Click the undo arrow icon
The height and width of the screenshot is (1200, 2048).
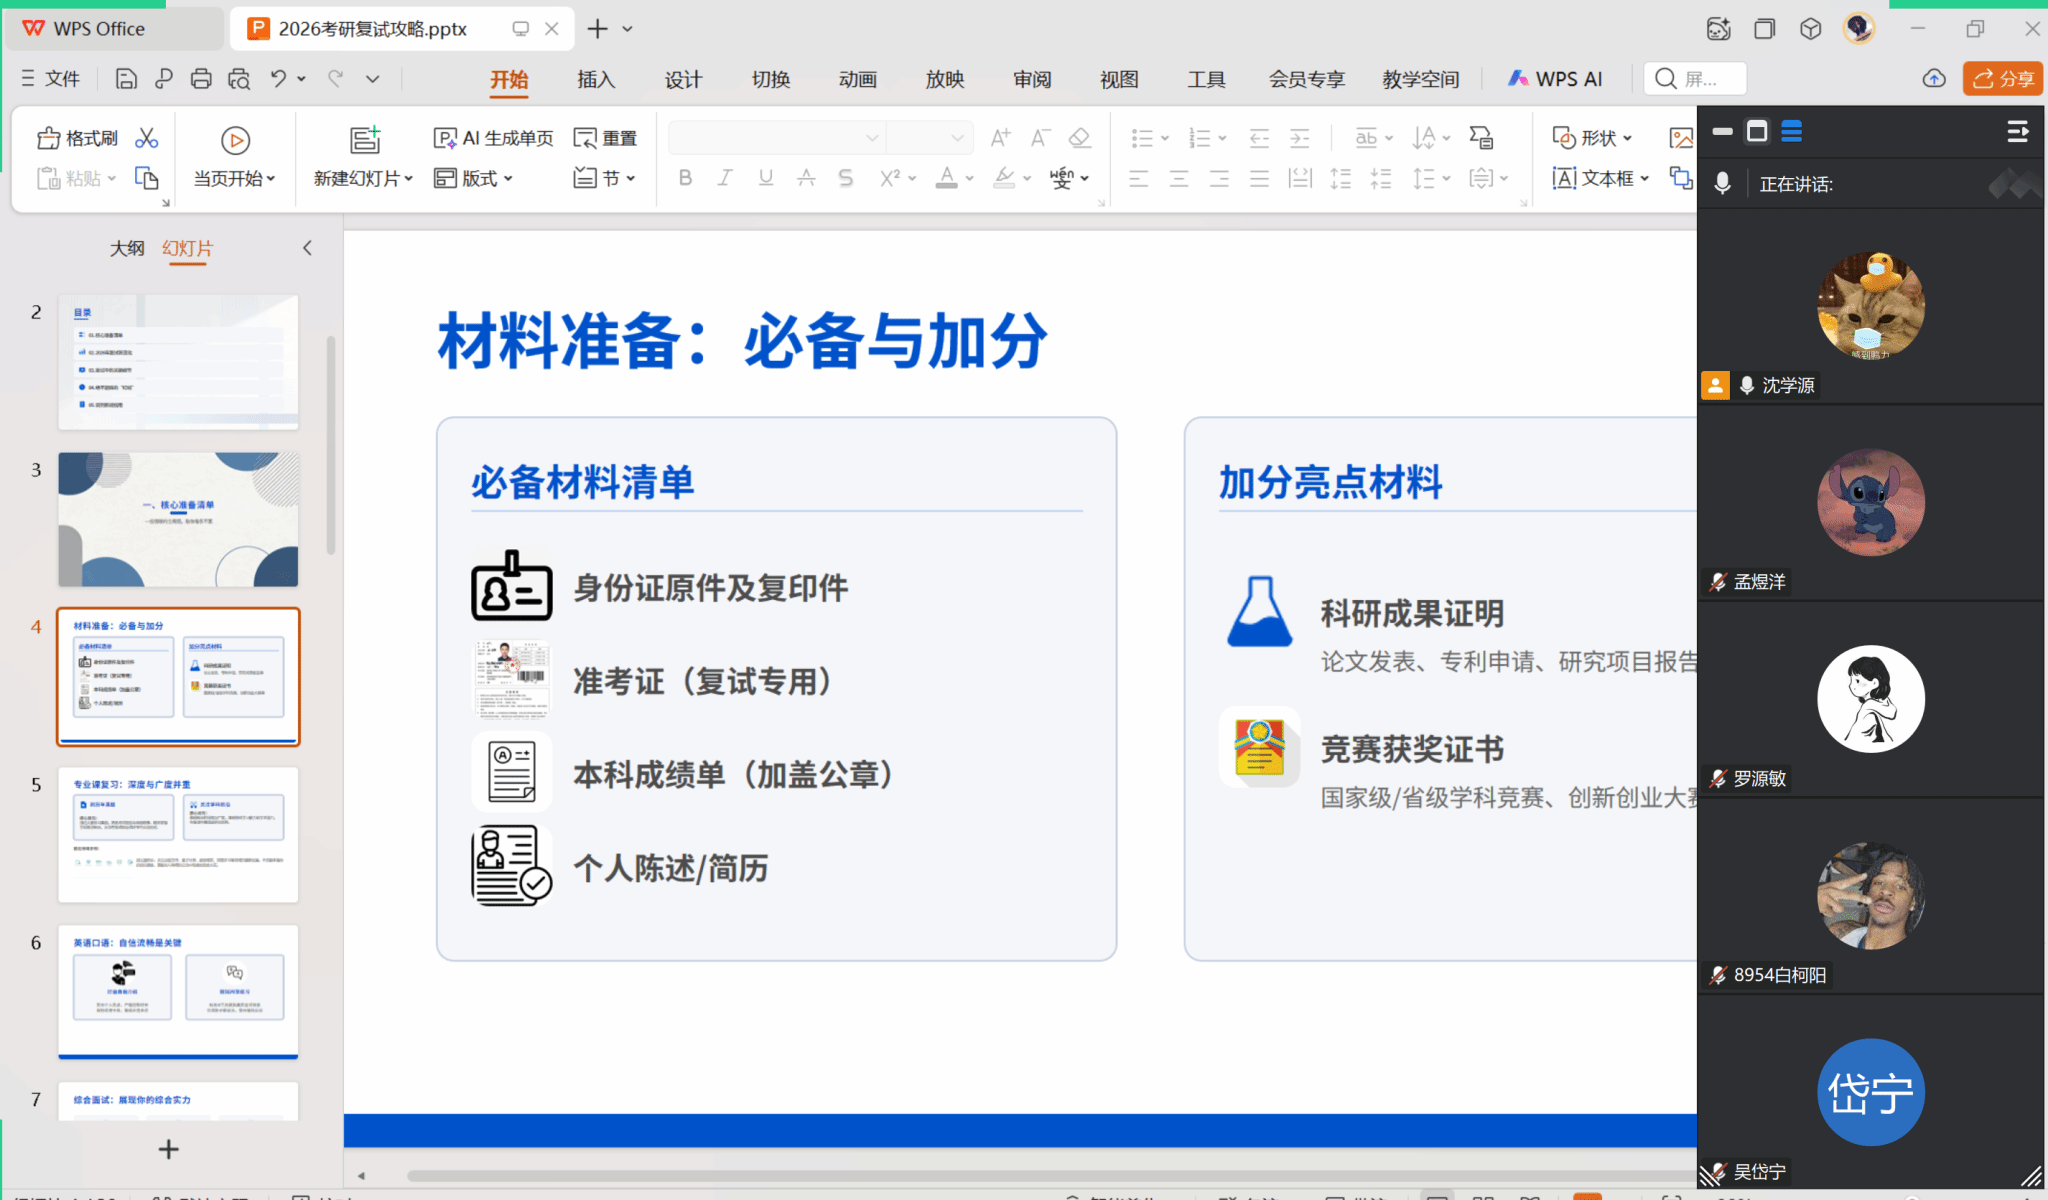click(x=278, y=79)
